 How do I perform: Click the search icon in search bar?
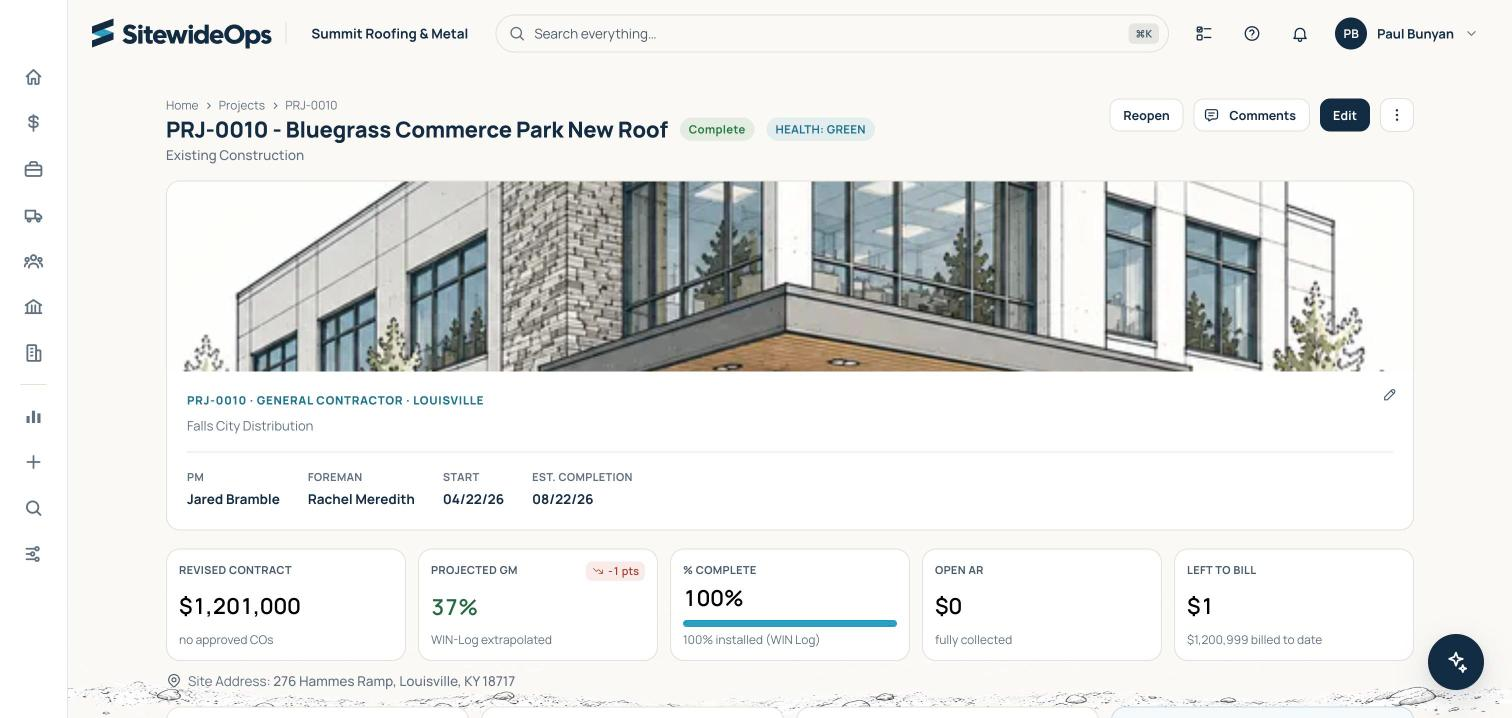coord(517,33)
